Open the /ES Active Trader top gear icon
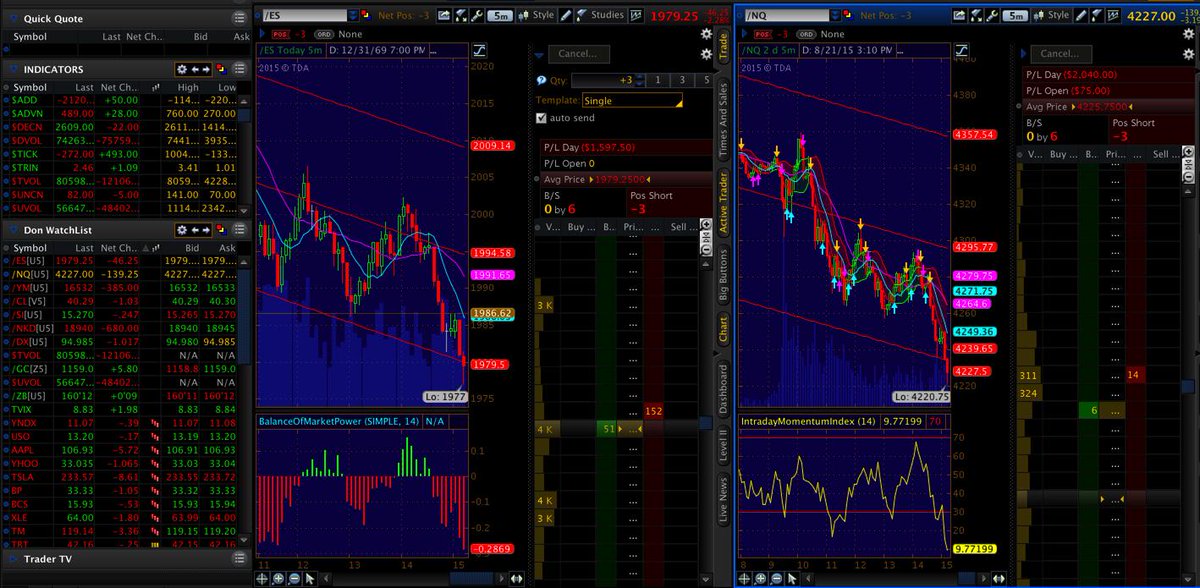This screenshot has width=1200, height=588. [706, 34]
